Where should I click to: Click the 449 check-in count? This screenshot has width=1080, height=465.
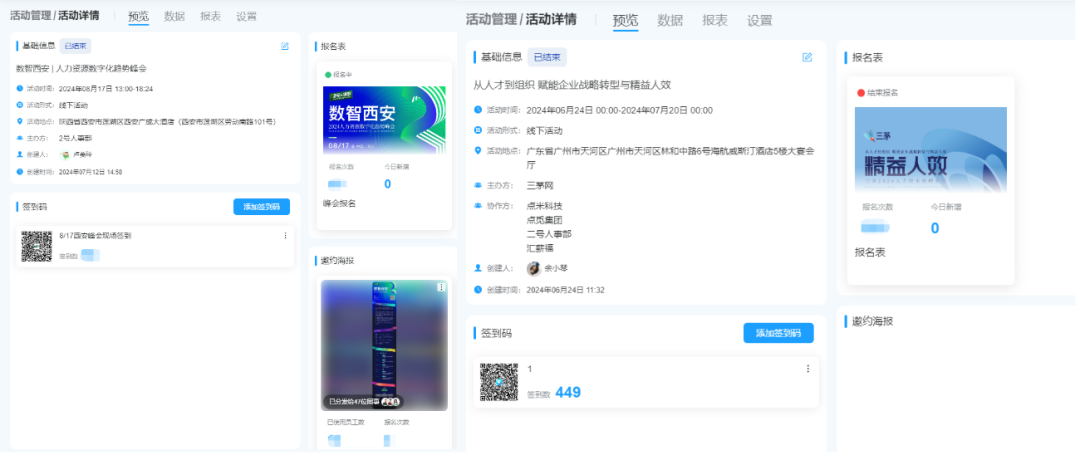pyautogui.click(x=568, y=393)
